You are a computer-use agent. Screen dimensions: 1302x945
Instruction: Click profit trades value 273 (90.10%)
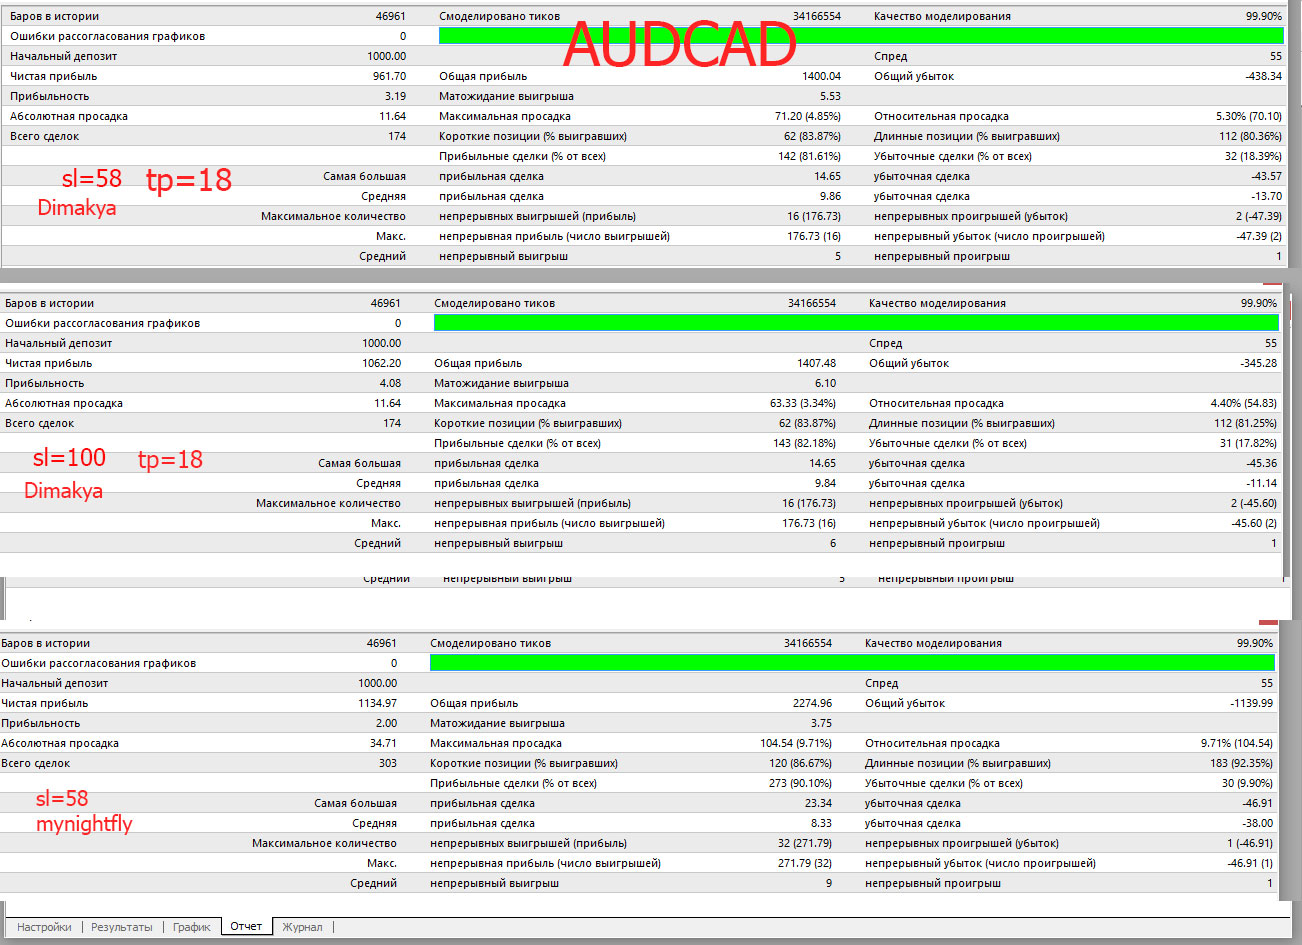coord(800,783)
